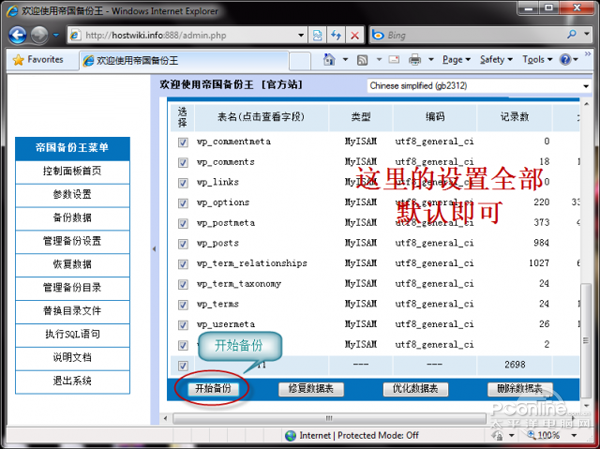Click the address bar URL field

click(x=190, y=34)
